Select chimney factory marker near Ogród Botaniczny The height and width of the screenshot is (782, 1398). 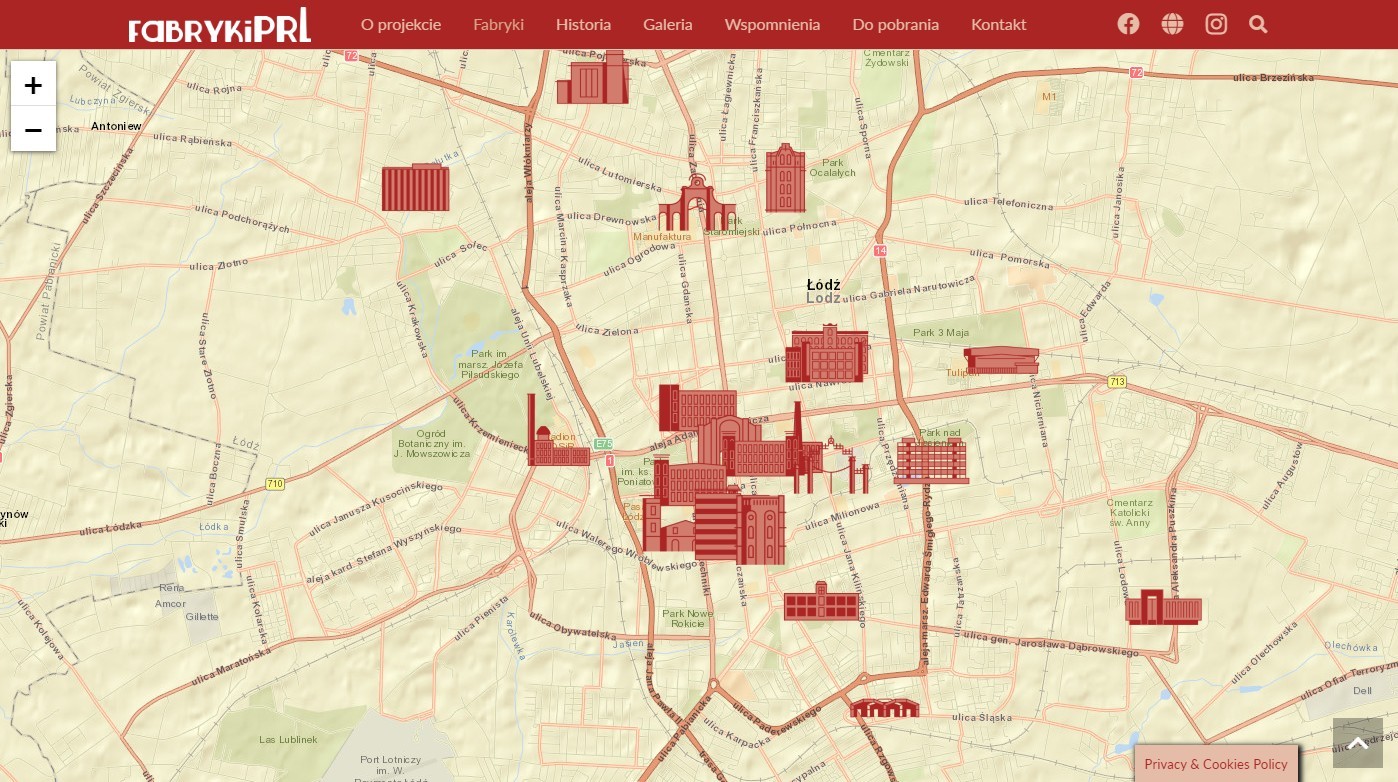point(558,432)
